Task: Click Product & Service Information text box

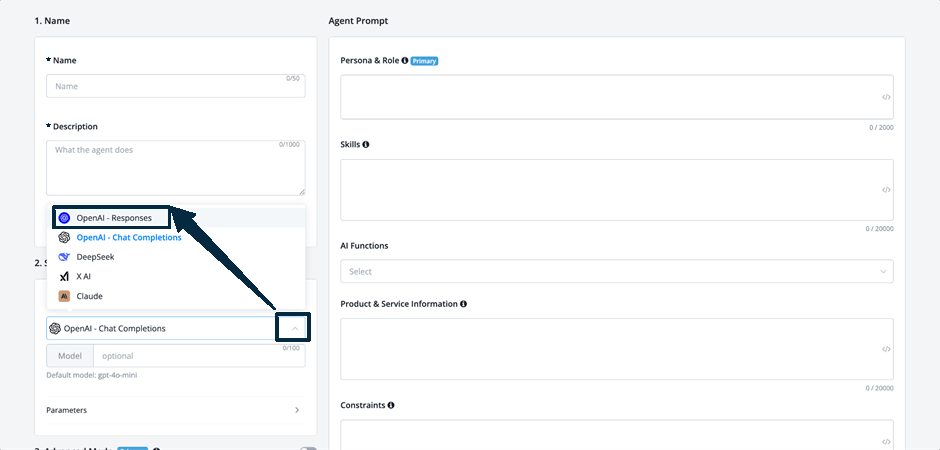Action: point(617,349)
